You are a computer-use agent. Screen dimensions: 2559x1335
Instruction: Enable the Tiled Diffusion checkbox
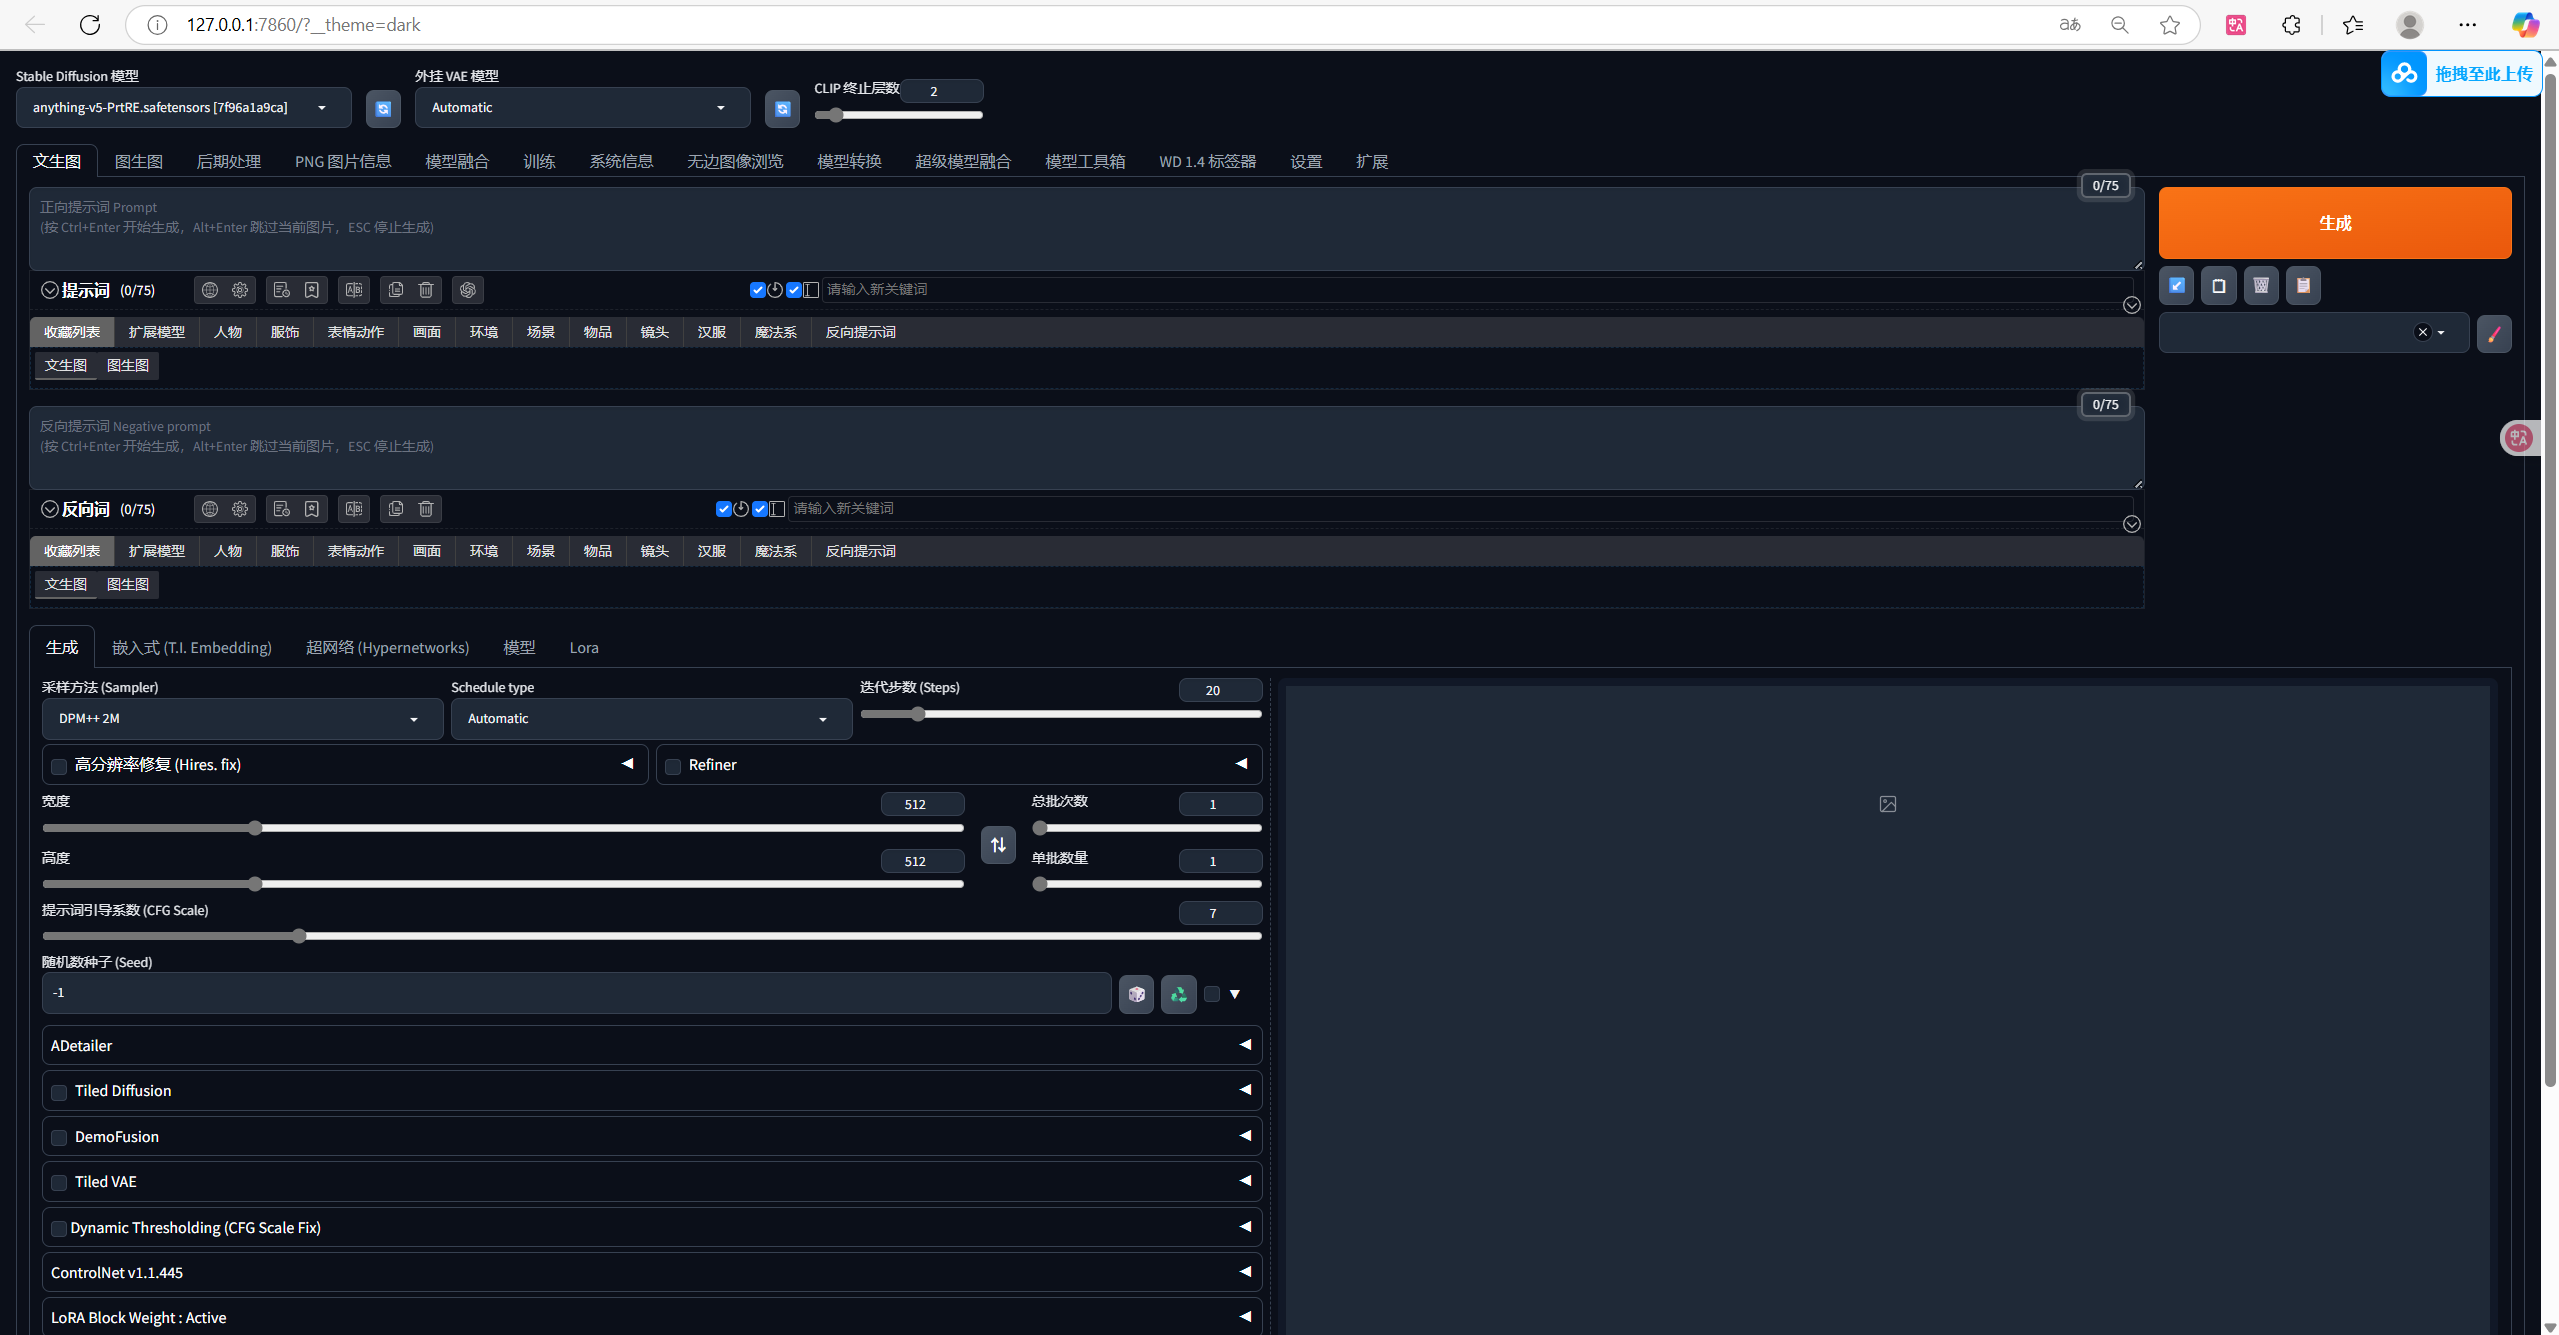click(x=59, y=1092)
